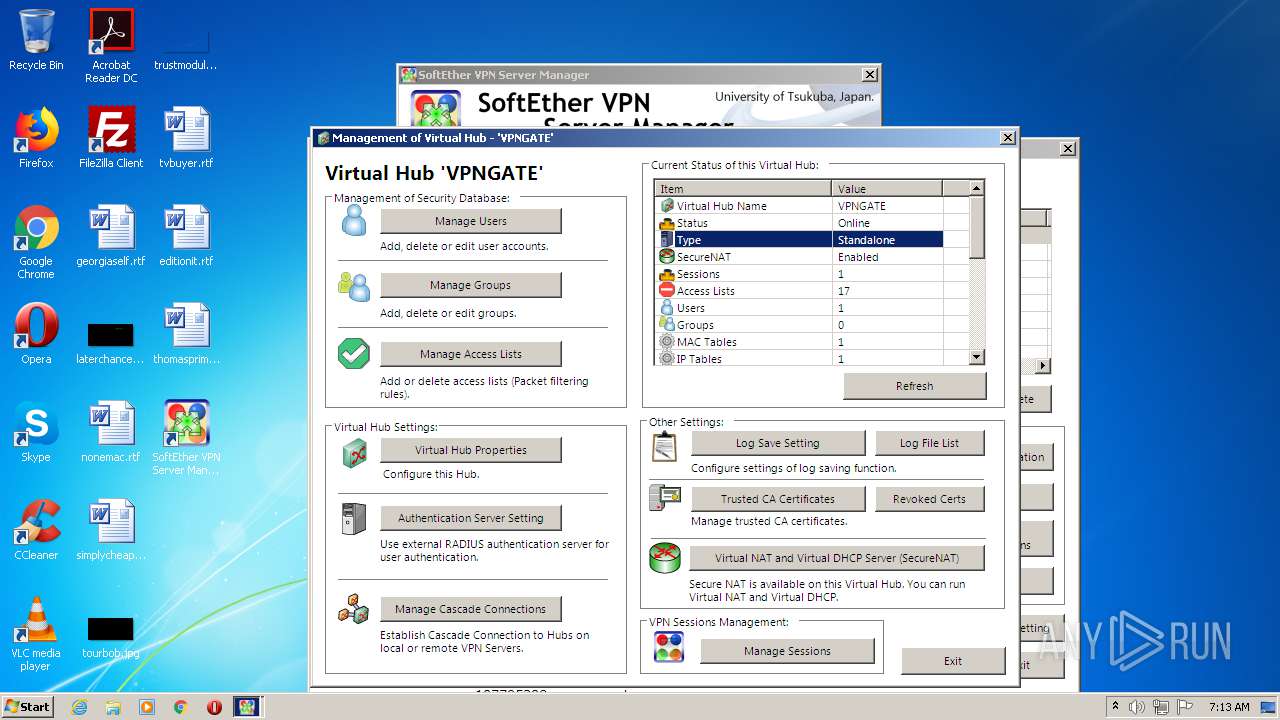Select the Firefox desktop icon
This screenshot has width=1280, height=720.
click(36, 138)
